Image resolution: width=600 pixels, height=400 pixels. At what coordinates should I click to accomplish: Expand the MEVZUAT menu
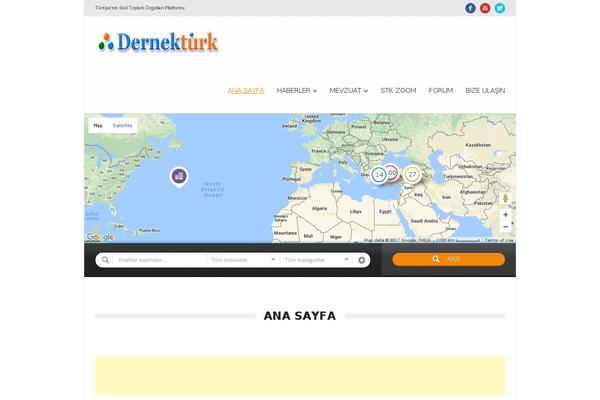pyautogui.click(x=349, y=91)
